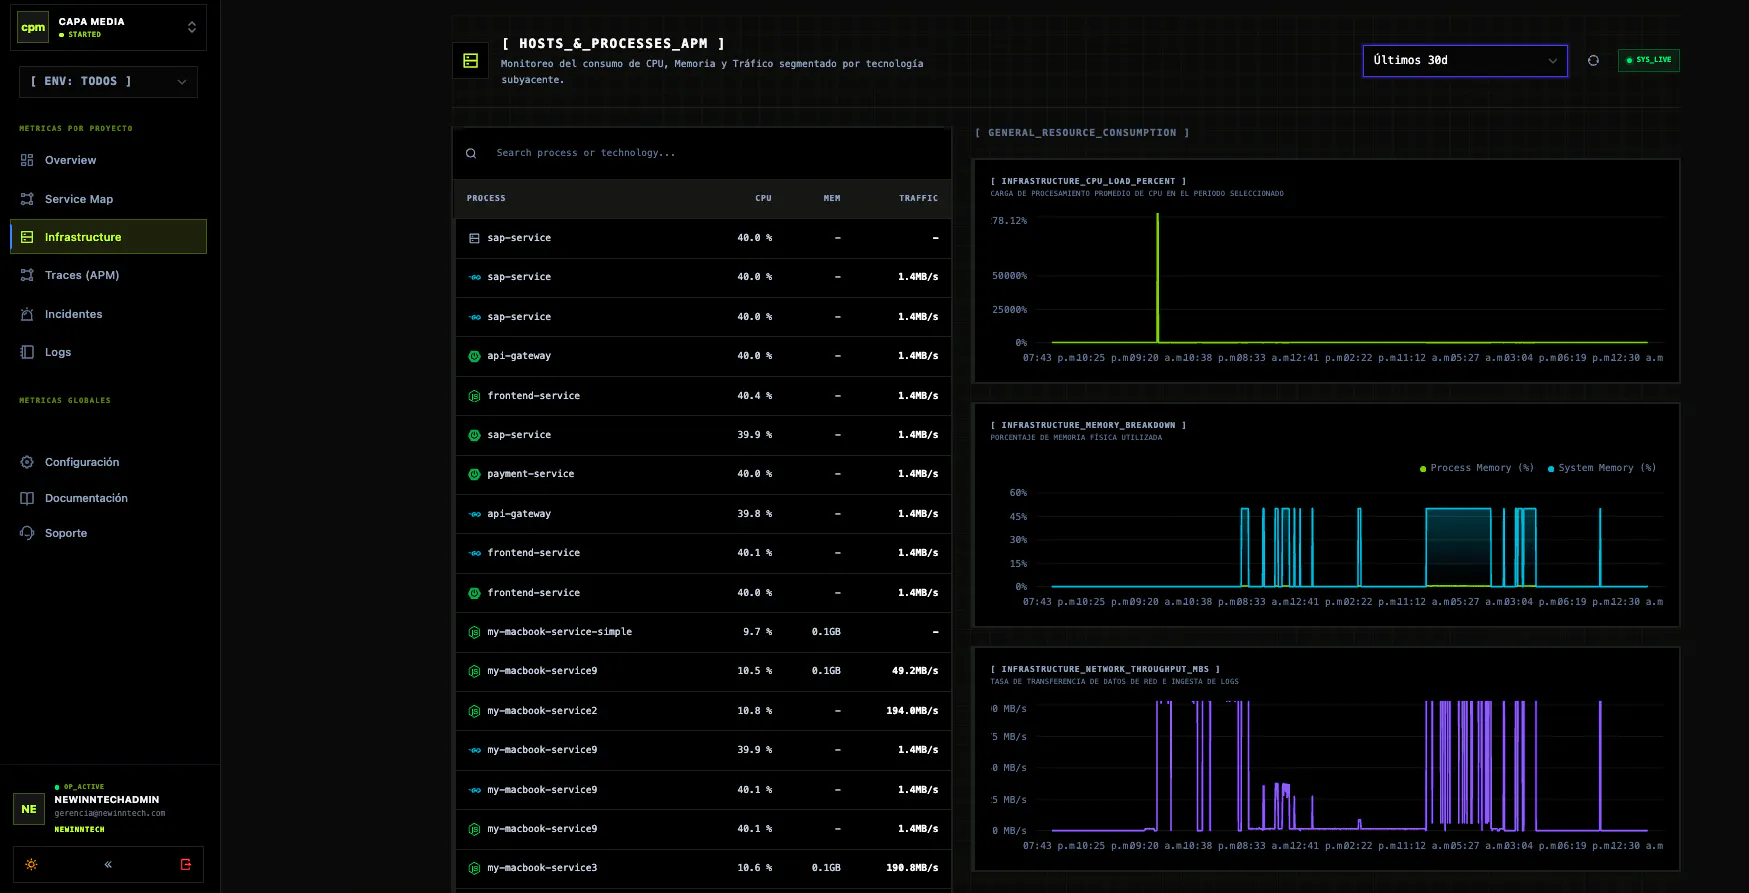Click the my-macbook-service3 process name
Image resolution: width=1749 pixels, height=893 pixels.
(x=542, y=868)
